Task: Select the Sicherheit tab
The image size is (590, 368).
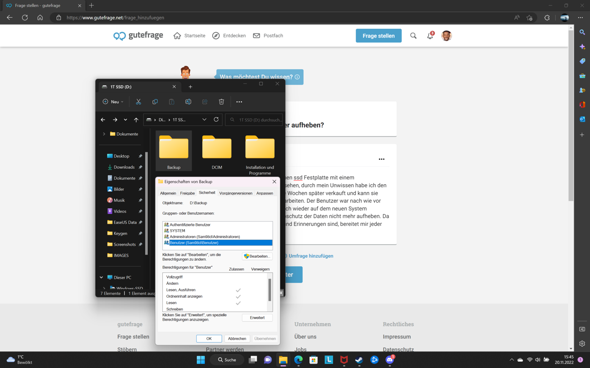Action: [207, 193]
